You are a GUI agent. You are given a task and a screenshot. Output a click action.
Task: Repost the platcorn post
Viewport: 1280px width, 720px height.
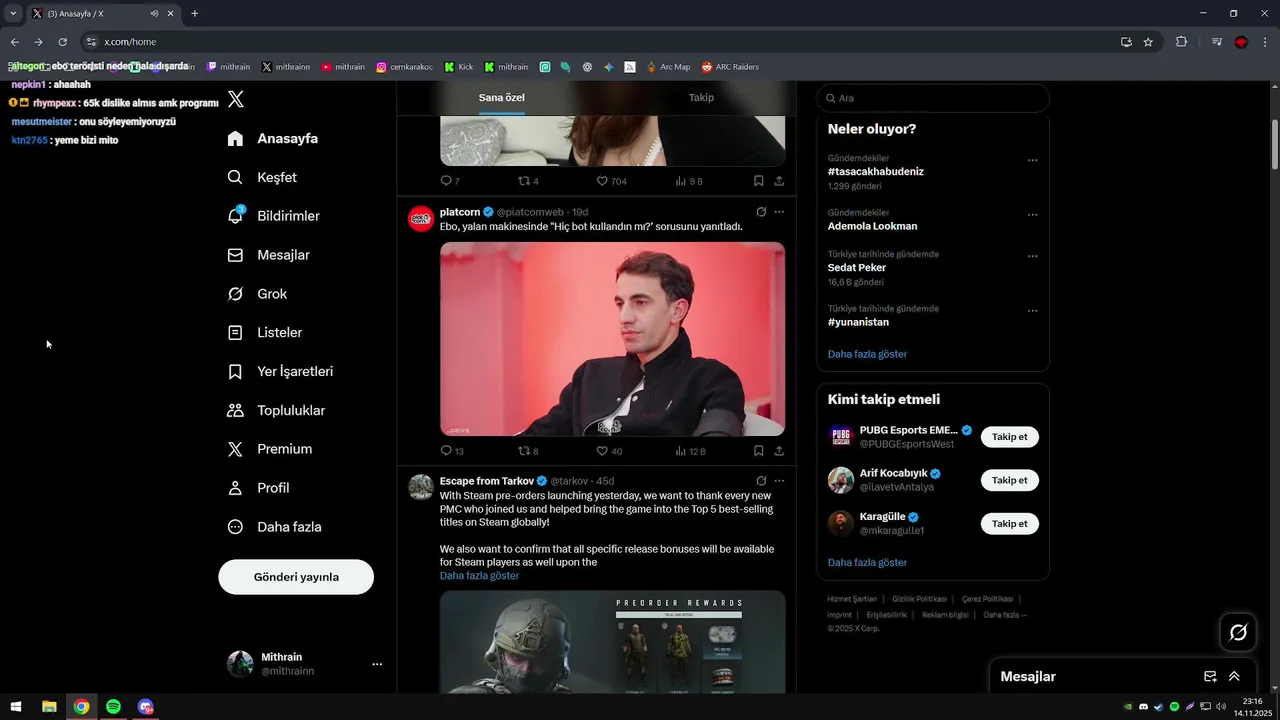[528, 451]
